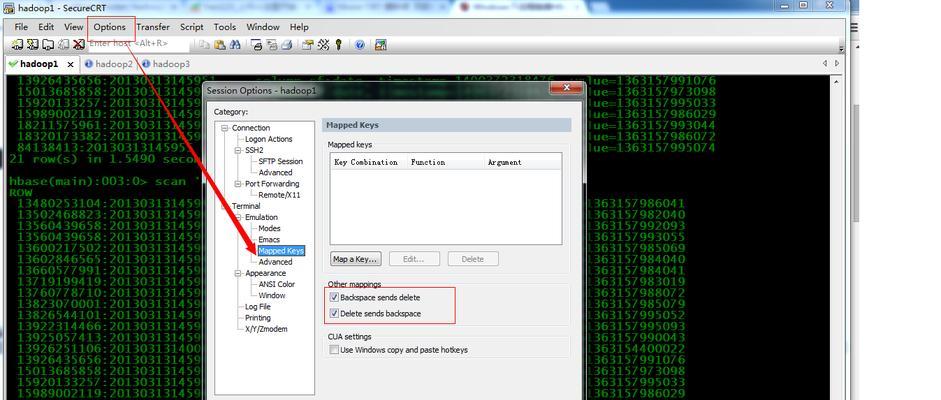Select Advanced under SSH2 in the tree
The image size is (941, 400).
(x=275, y=173)
